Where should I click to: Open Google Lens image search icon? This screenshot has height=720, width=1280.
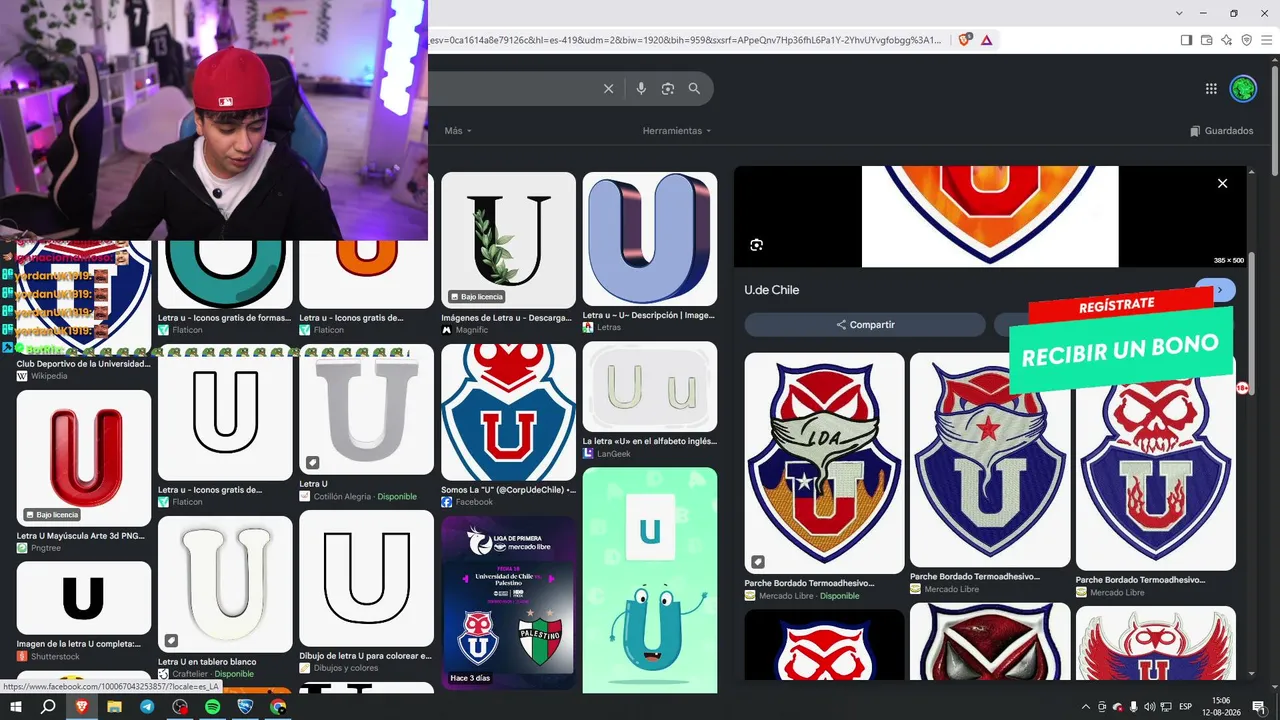point(668,89)
